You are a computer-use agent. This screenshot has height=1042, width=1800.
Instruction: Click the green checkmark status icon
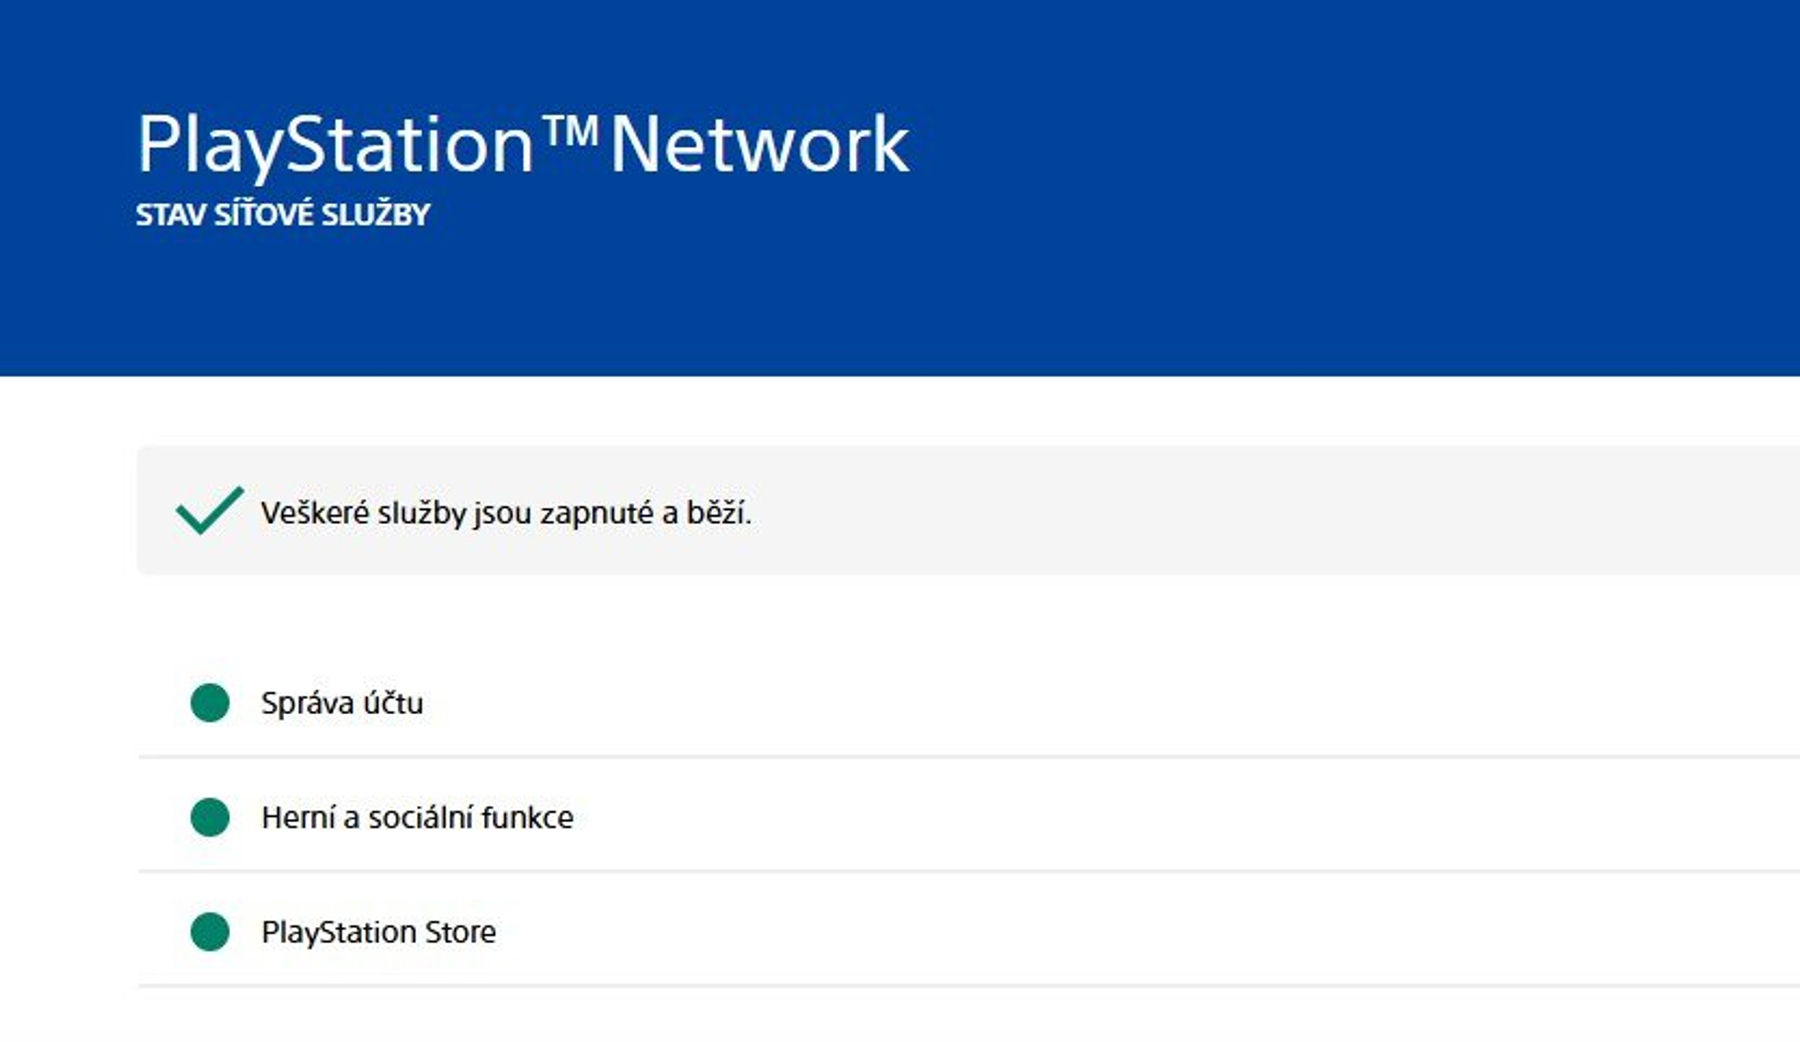pos(209,510)
